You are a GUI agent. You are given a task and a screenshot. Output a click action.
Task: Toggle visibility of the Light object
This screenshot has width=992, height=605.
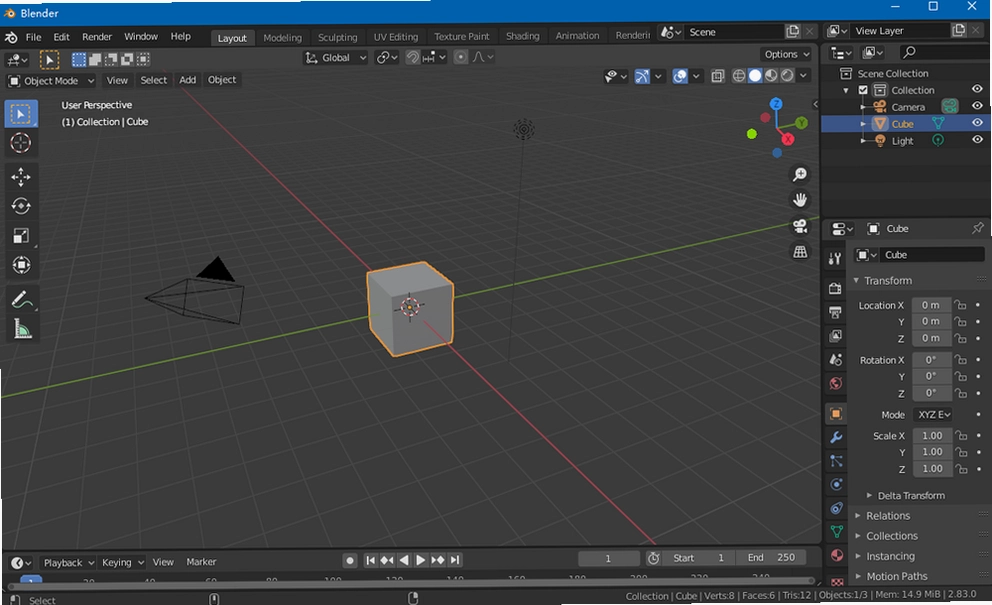click(977, 140)
